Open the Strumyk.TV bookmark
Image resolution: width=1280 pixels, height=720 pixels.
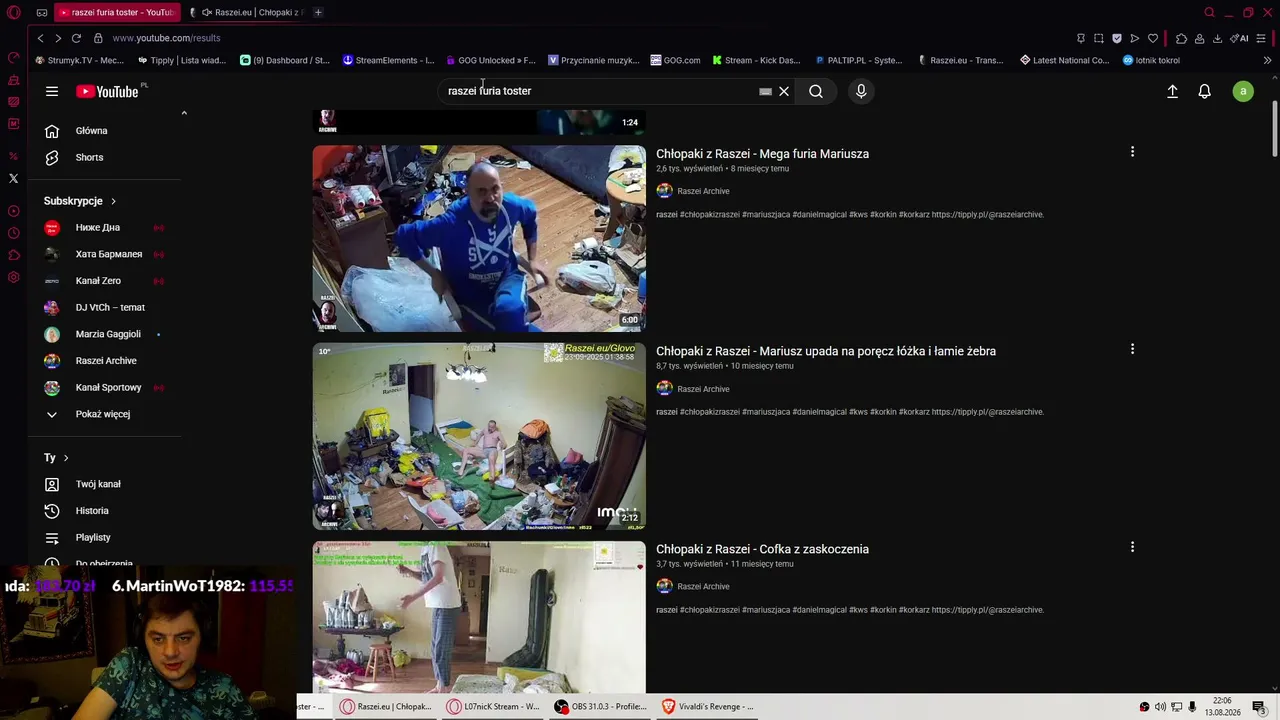(79, 60)
